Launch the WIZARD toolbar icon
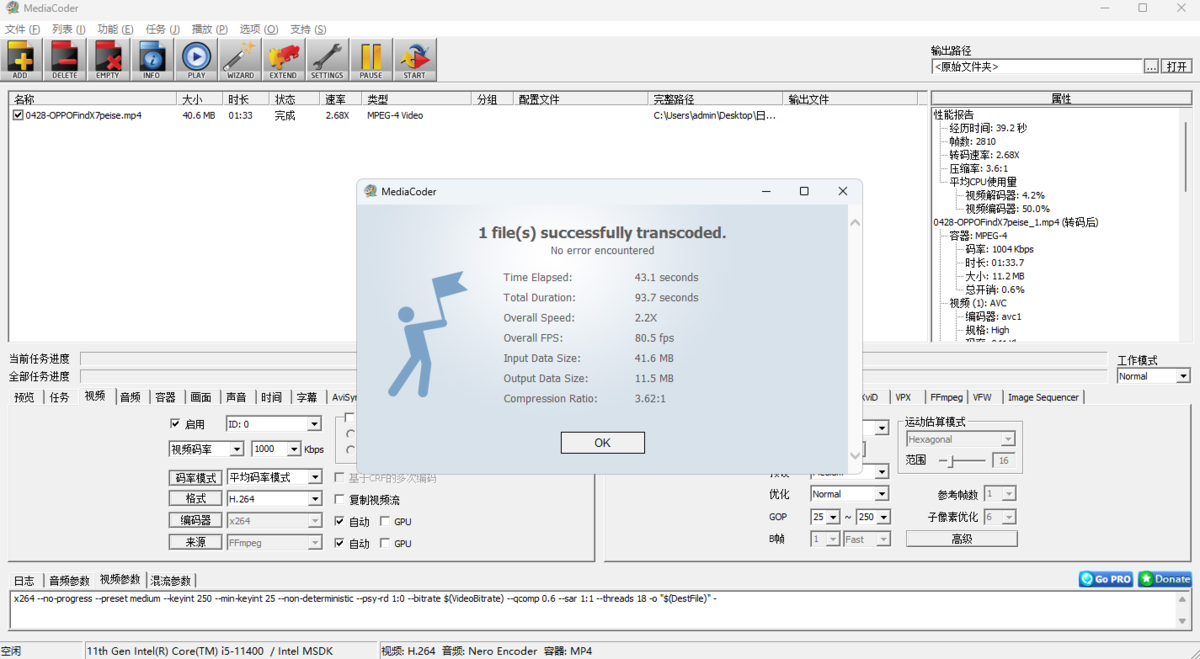 pyautogui.click(x=240, y=59)
